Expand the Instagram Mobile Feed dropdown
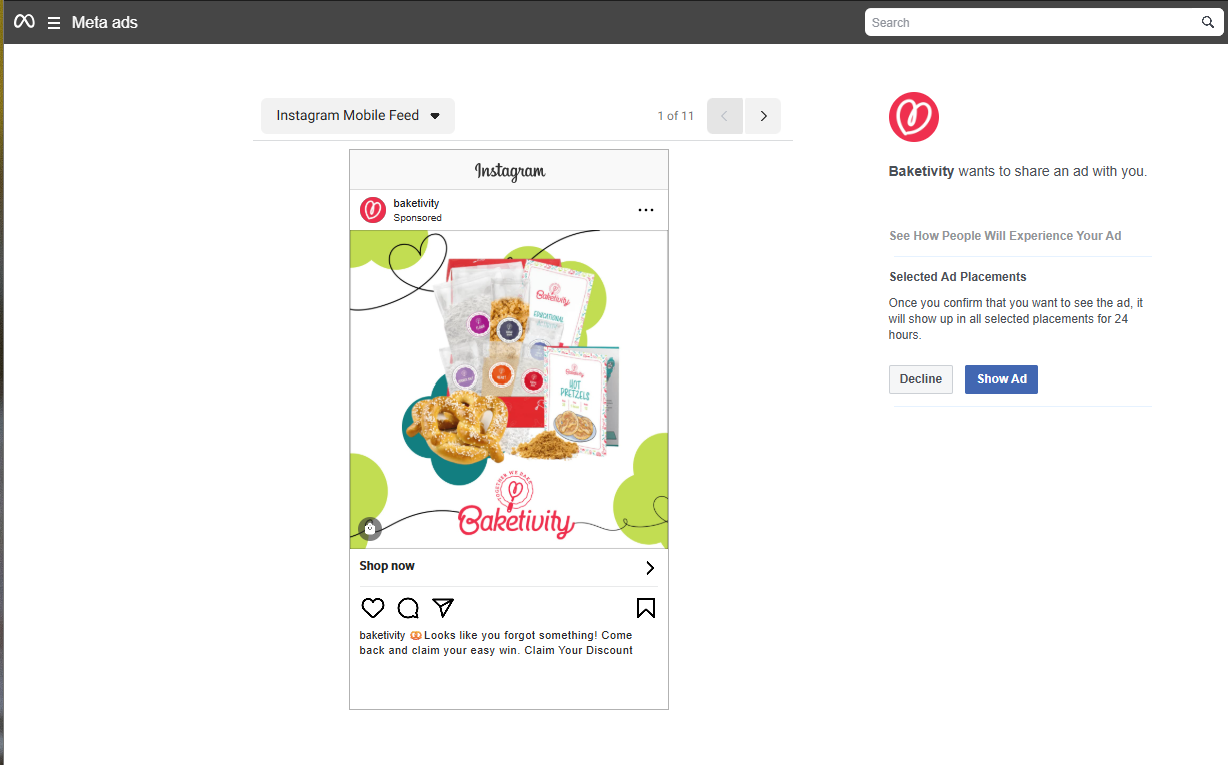1228x765 pixels. (358, 116)
